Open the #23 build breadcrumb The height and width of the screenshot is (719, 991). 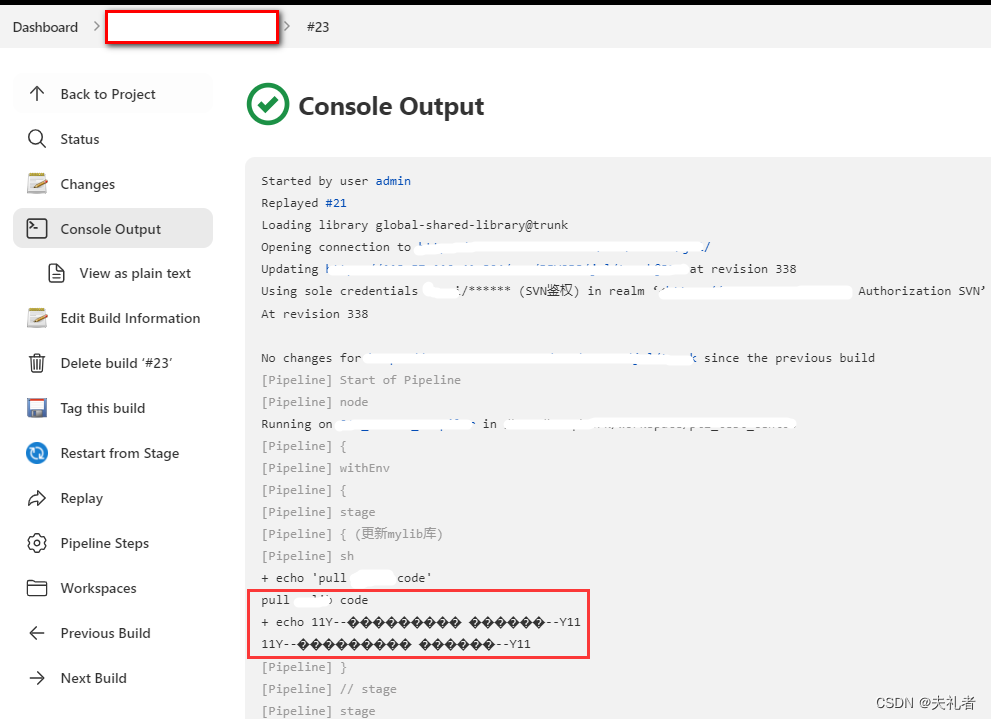click(318, 27)
